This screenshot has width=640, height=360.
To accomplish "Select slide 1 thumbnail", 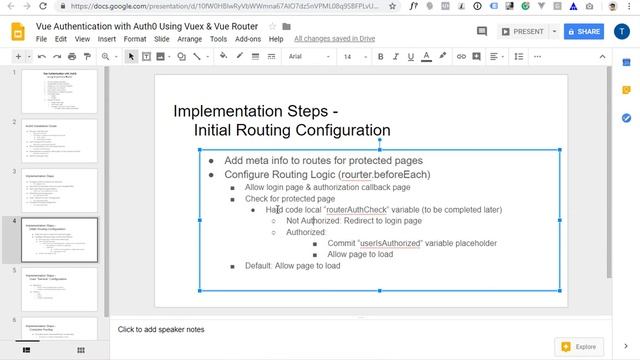I will 60,91.
